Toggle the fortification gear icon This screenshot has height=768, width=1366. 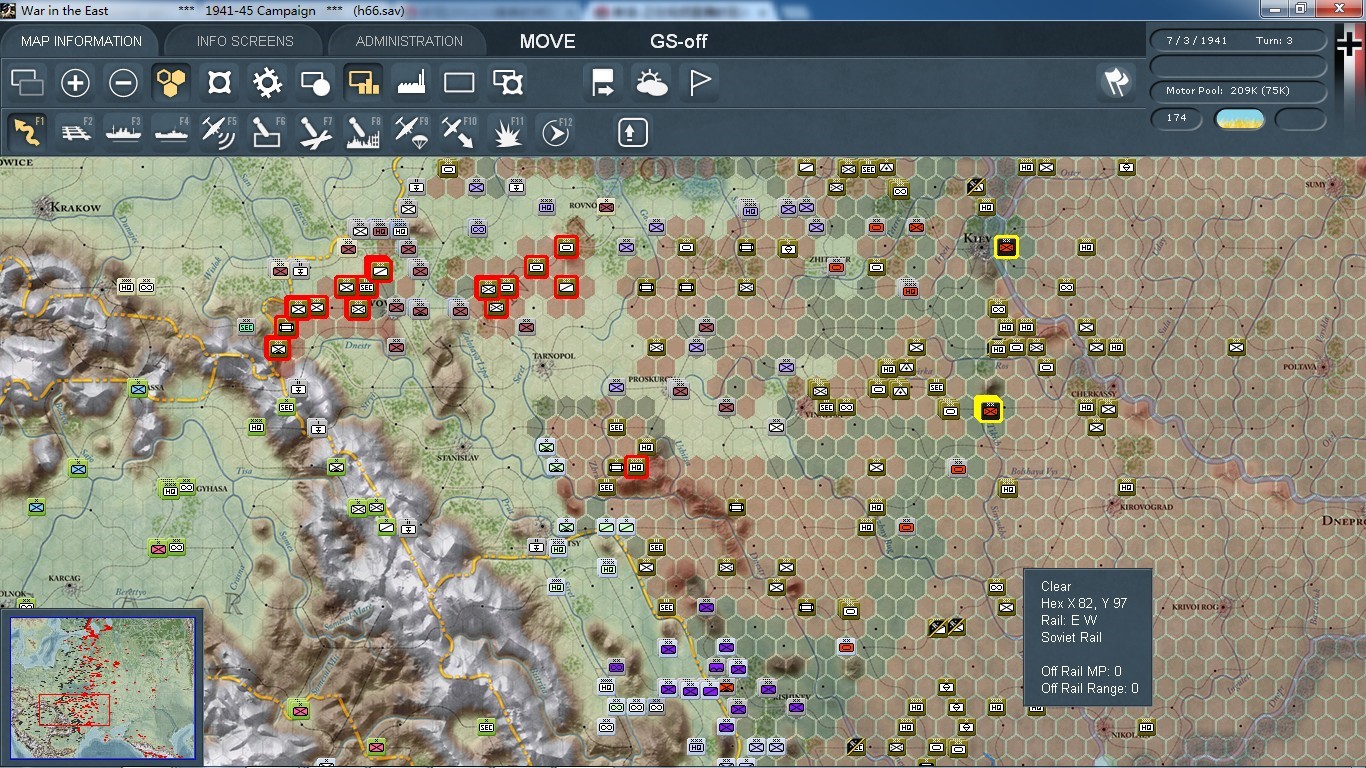tap(267, 82)
